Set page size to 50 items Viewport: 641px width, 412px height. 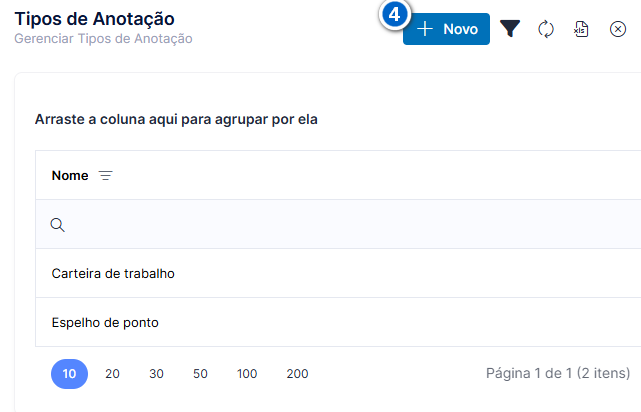pyautogui.click(x=200, y=374)
